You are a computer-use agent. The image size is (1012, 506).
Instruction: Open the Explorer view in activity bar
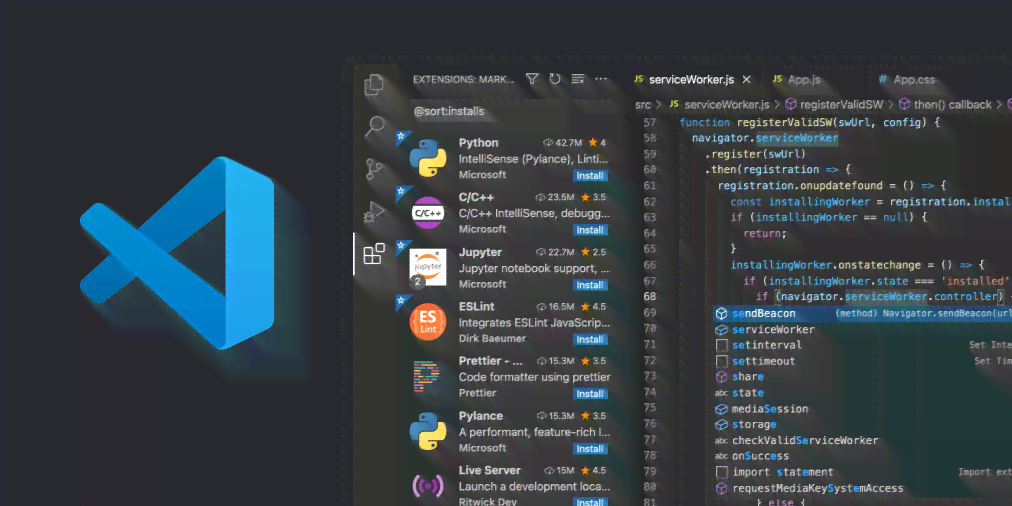pos(374,85)
